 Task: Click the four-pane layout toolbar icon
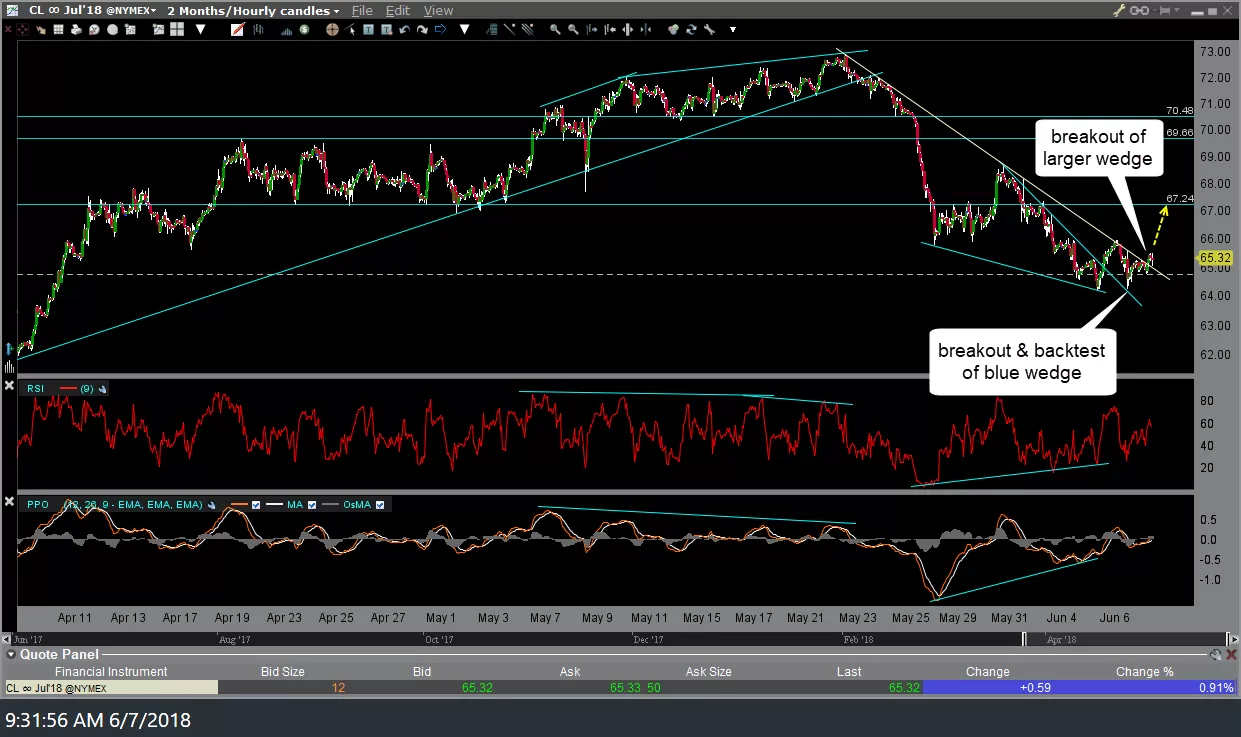click(177, 30)
